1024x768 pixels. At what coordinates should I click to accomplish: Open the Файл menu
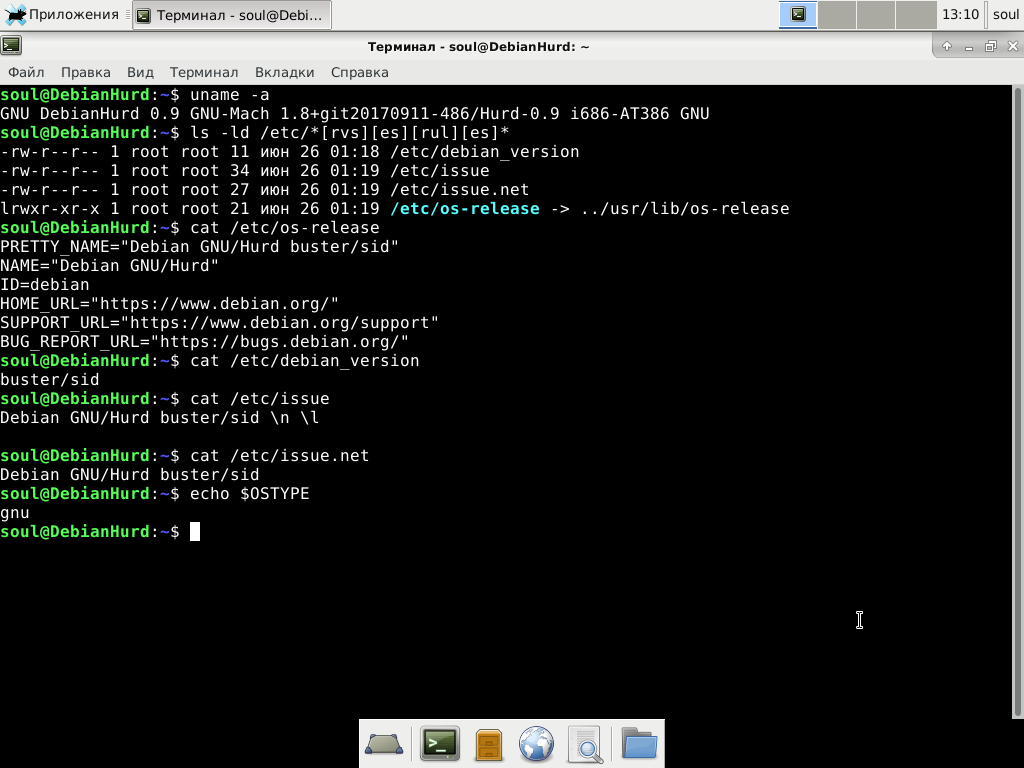point(26,72)
